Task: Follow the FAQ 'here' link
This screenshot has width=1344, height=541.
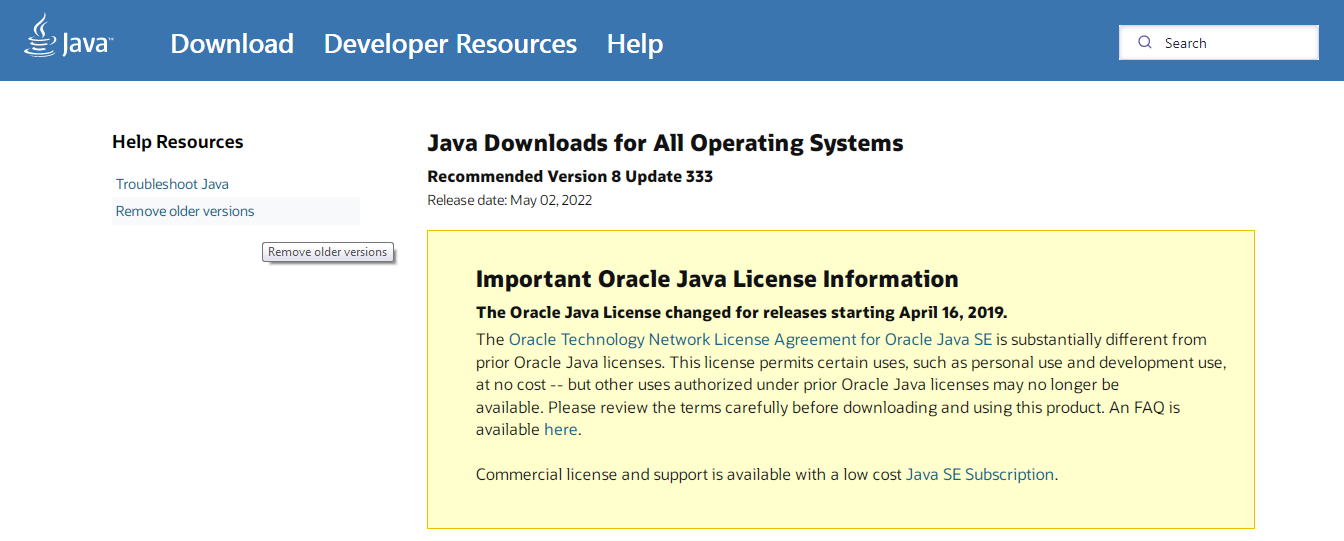Action: click(561, 430)
